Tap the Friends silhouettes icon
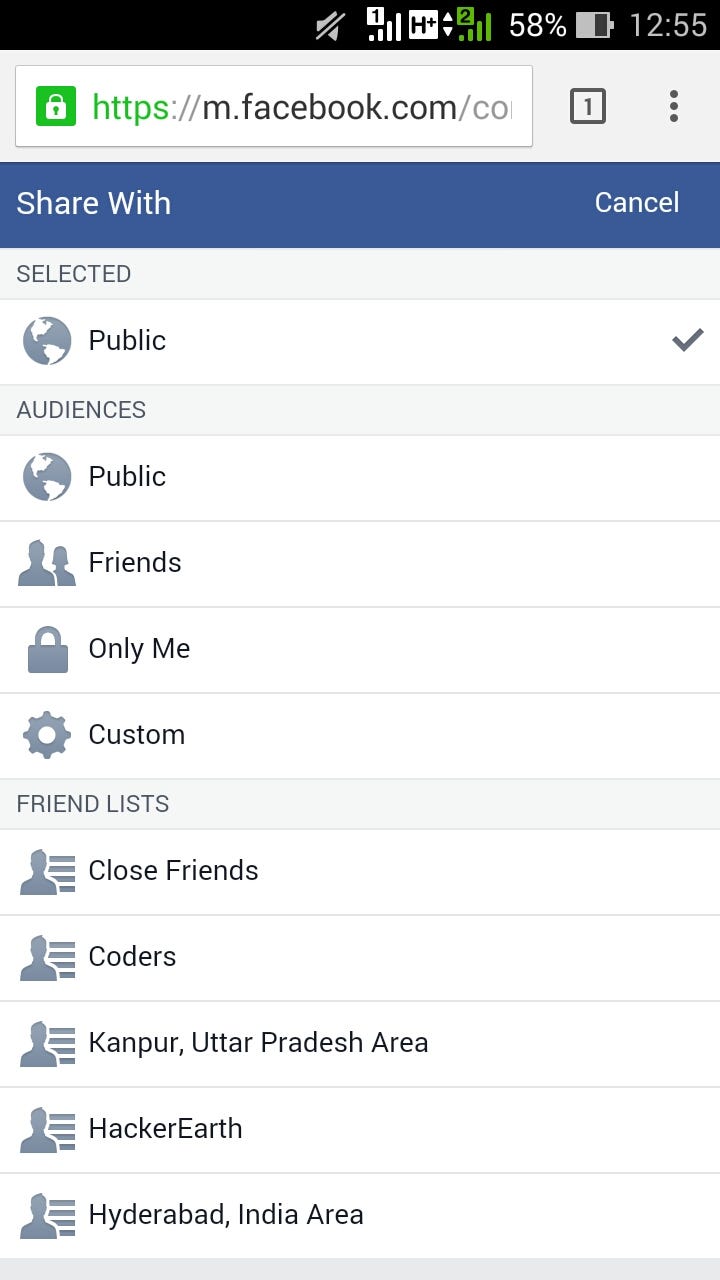Image resolution: width=720 pixels, height=1280 pixels. coord(47,563)
